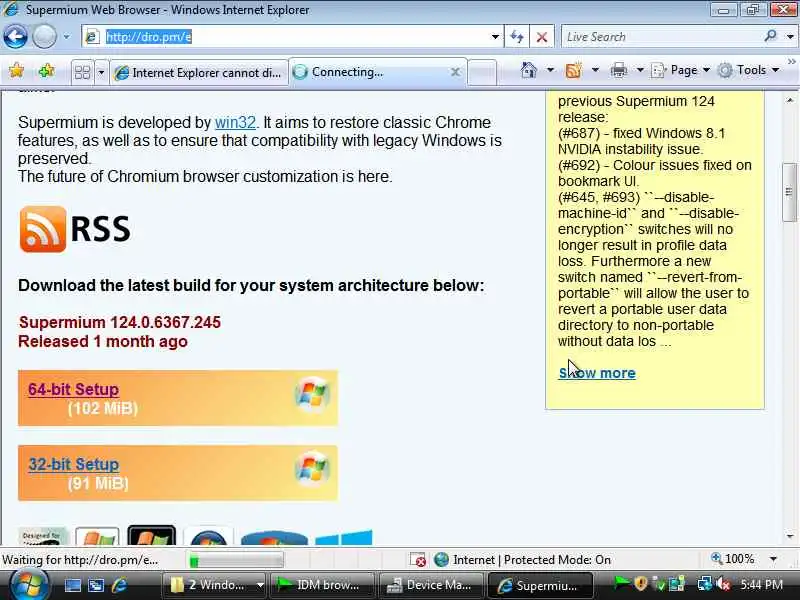This screenshot has height=600, width=800.
Task: Click the popup blocked status icon
Action: 418,560
